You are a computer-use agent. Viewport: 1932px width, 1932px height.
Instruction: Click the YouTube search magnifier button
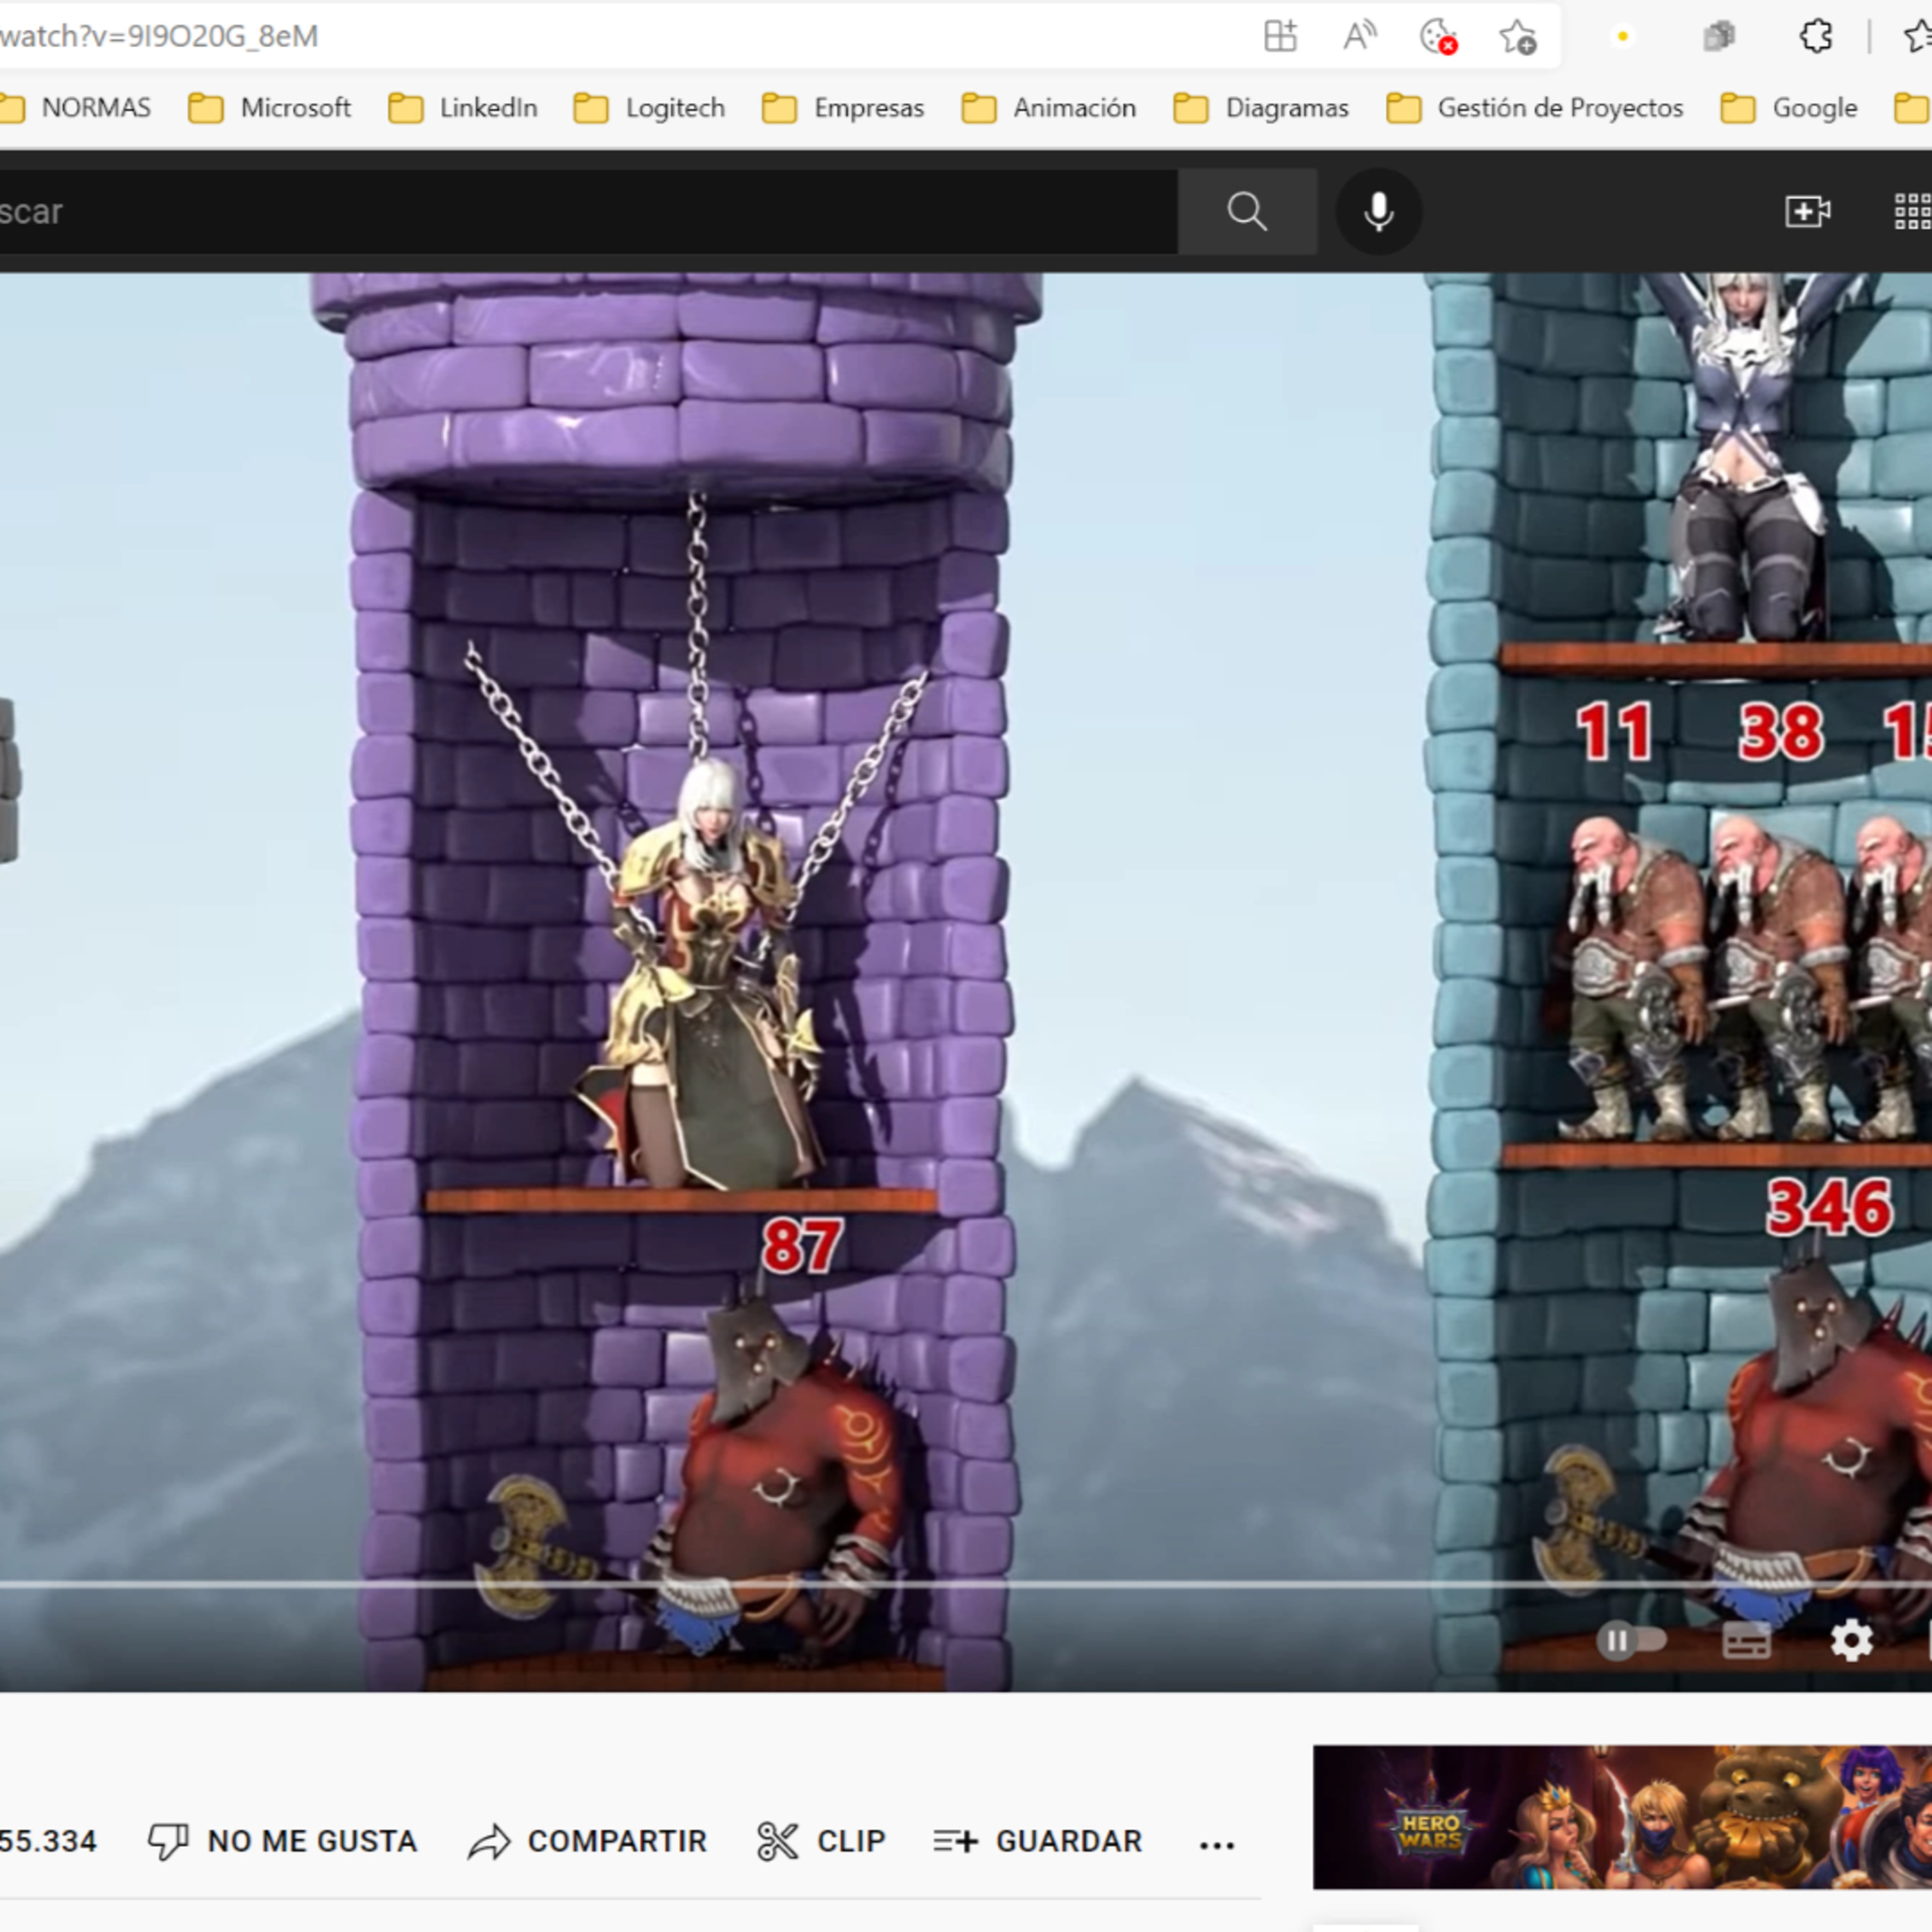pyautogui.click(x=1246, y=211)
